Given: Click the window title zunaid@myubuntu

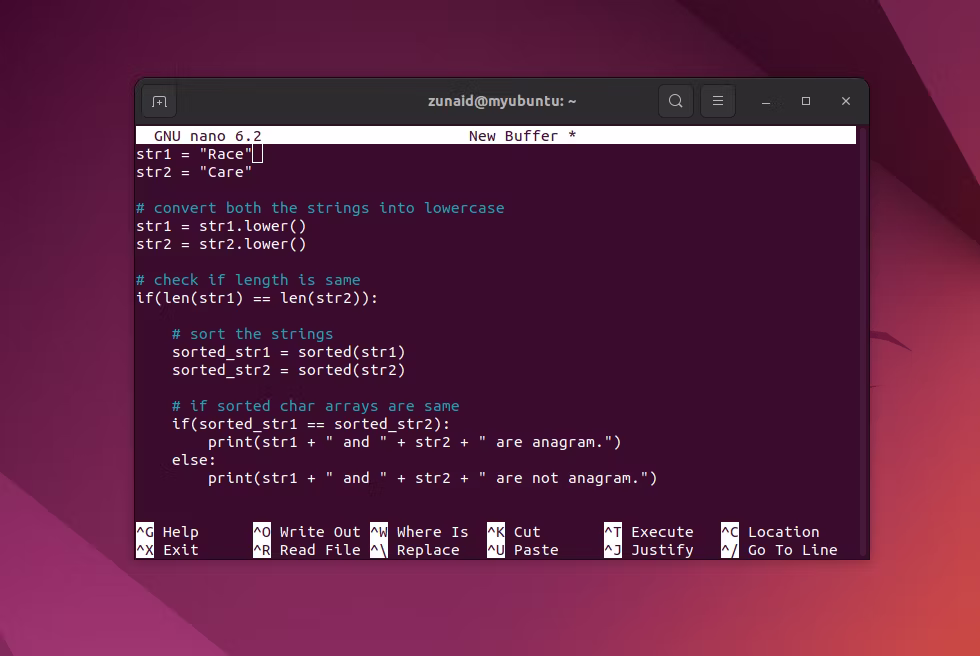Looking at the screenshot, I should [502, 101].
